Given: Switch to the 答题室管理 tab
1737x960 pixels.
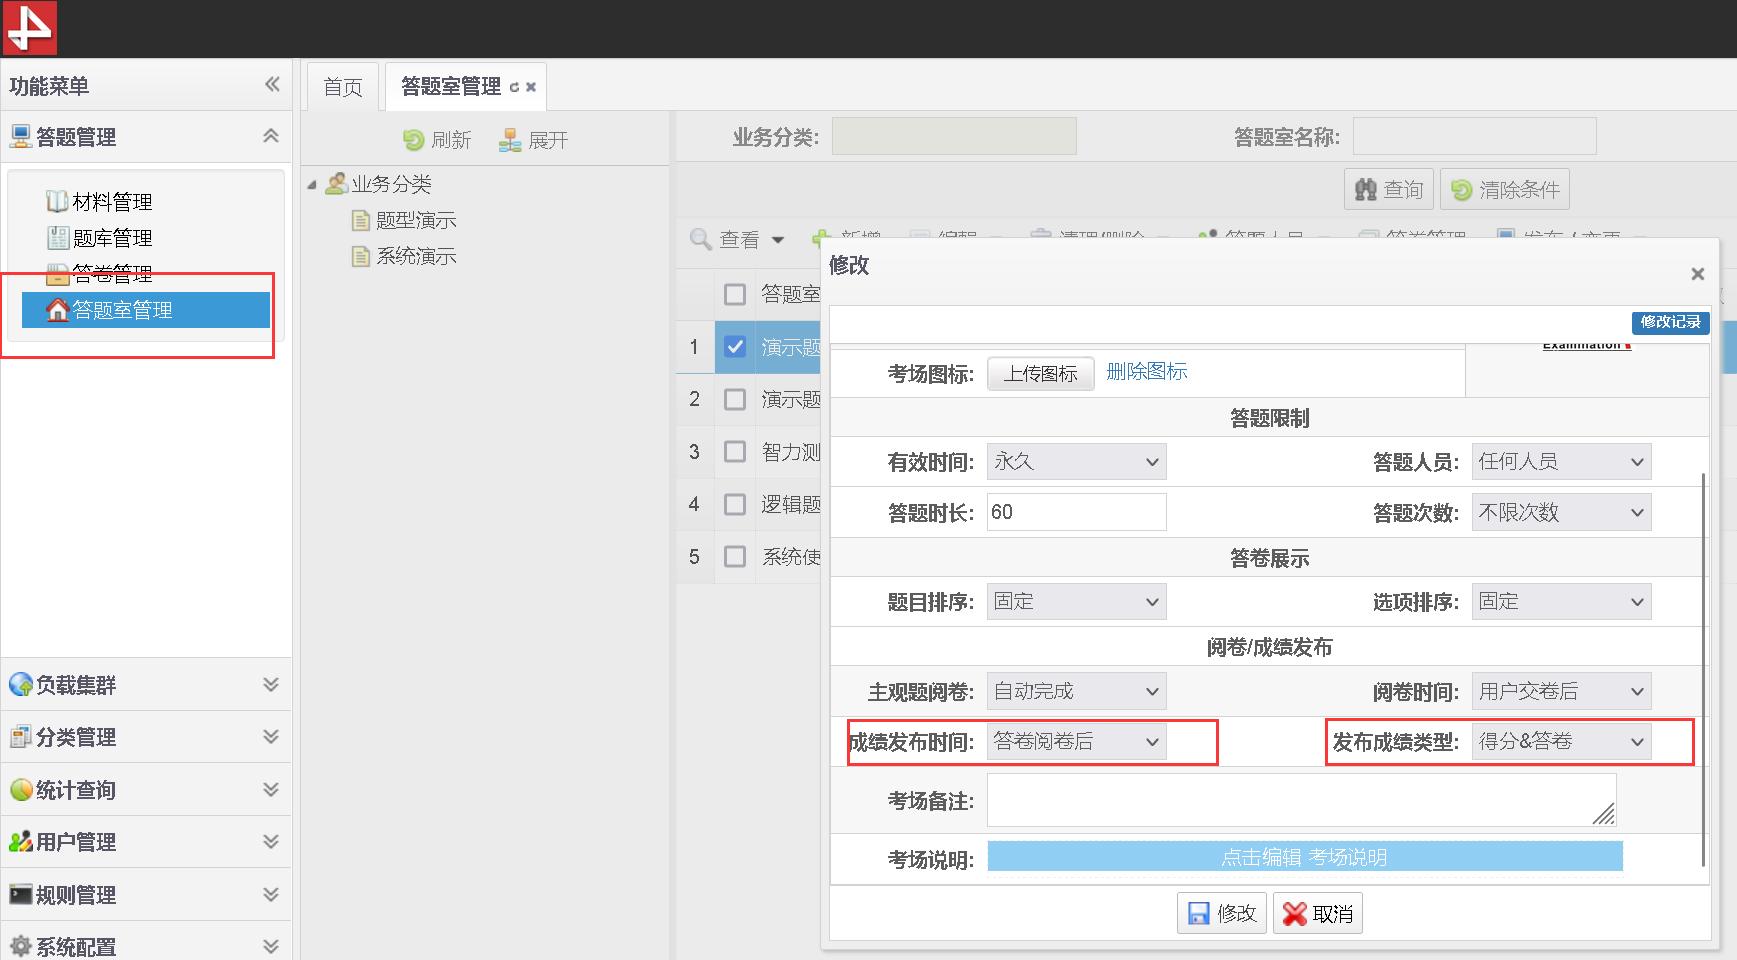Looking at the screenshot, I should point(451,87).
